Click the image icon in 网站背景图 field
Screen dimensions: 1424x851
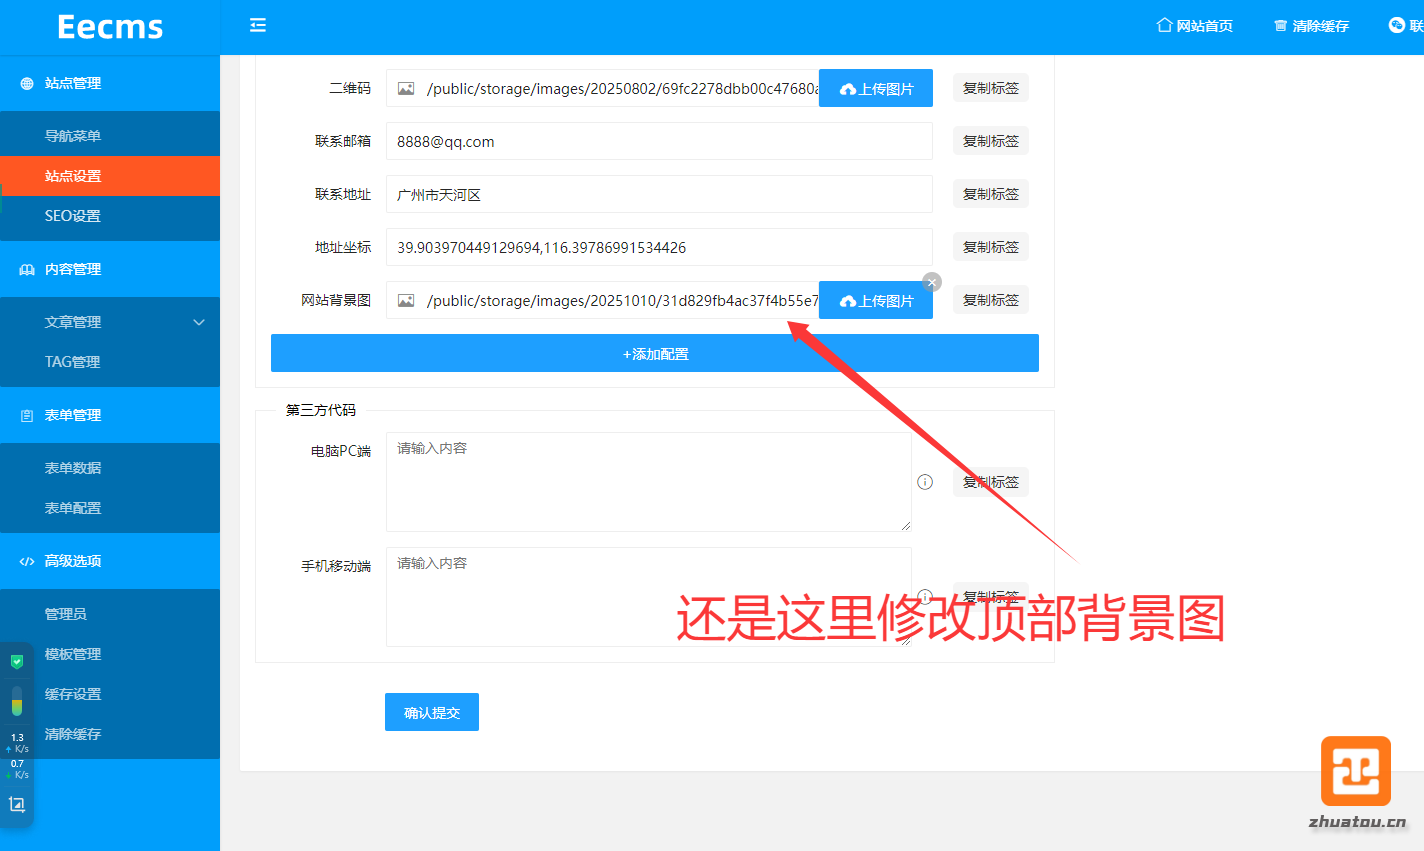(x=406, y=301)
